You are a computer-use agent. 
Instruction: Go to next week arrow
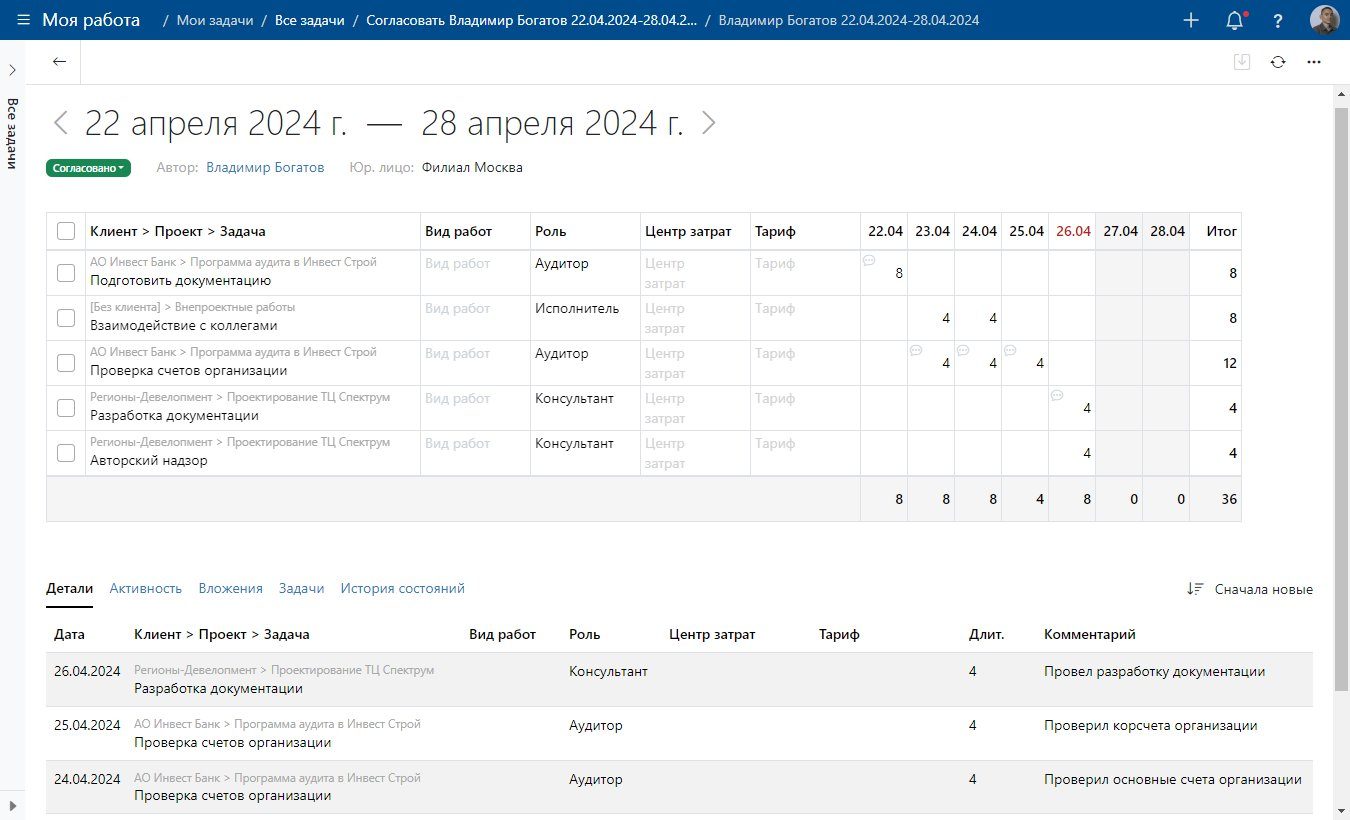point(709,123)
